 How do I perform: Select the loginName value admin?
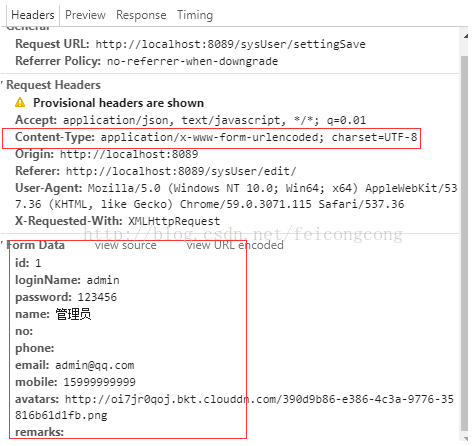pyautogui.click(x=103, y=280)
